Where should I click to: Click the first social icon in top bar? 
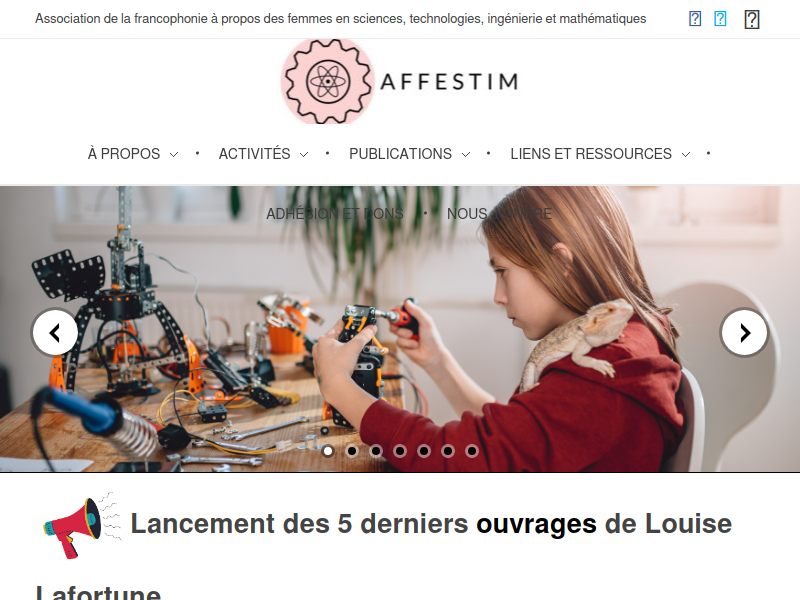695,19
